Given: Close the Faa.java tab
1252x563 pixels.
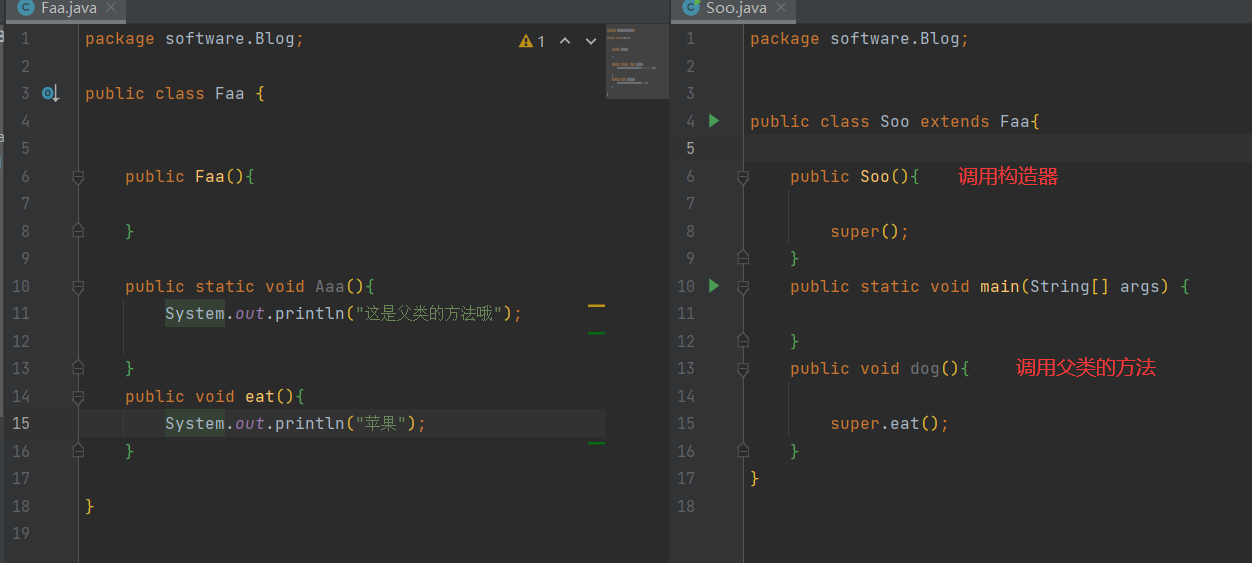Looking at the screenshot, I should [110, 8].
